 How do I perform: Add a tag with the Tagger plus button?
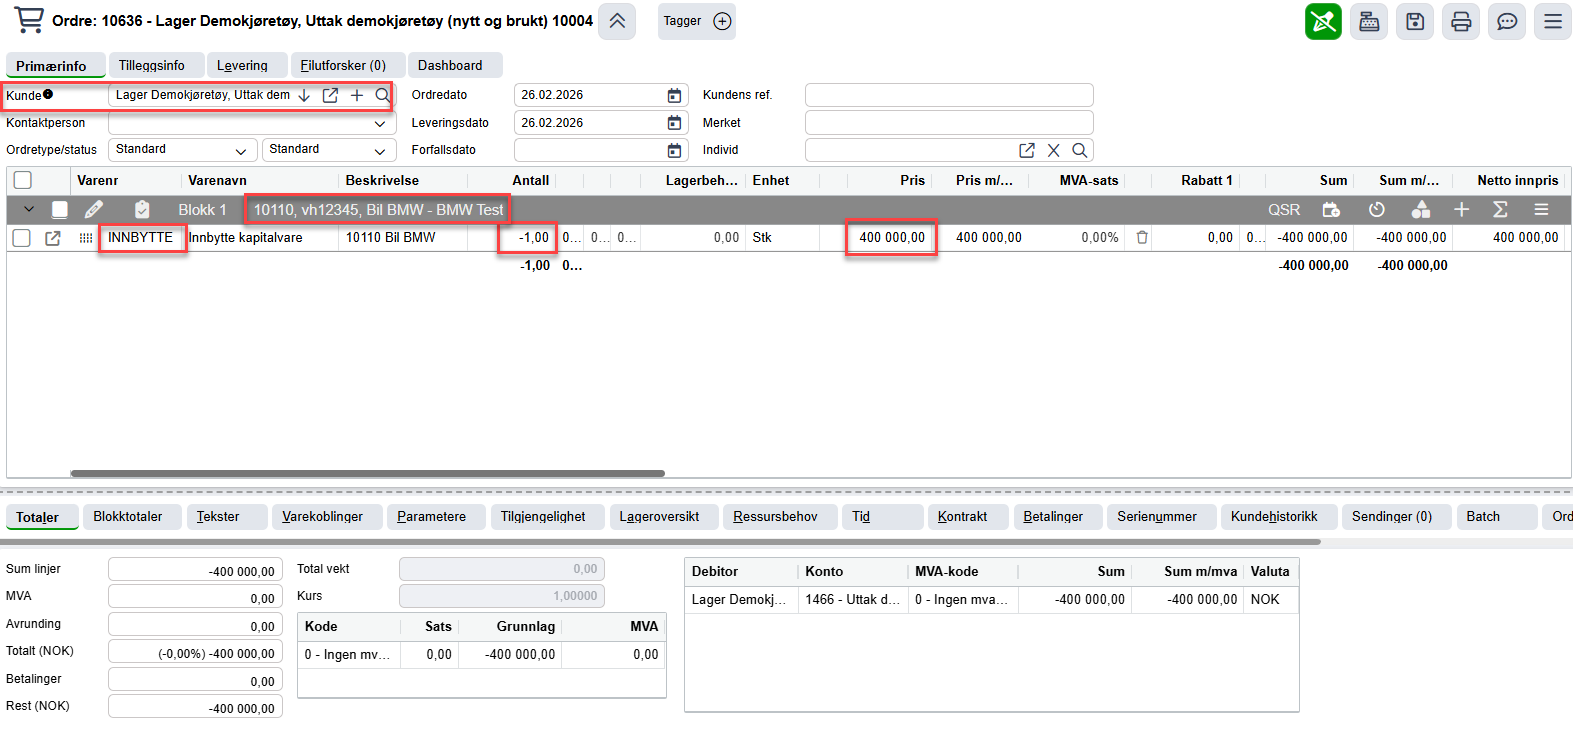point(722,21)
